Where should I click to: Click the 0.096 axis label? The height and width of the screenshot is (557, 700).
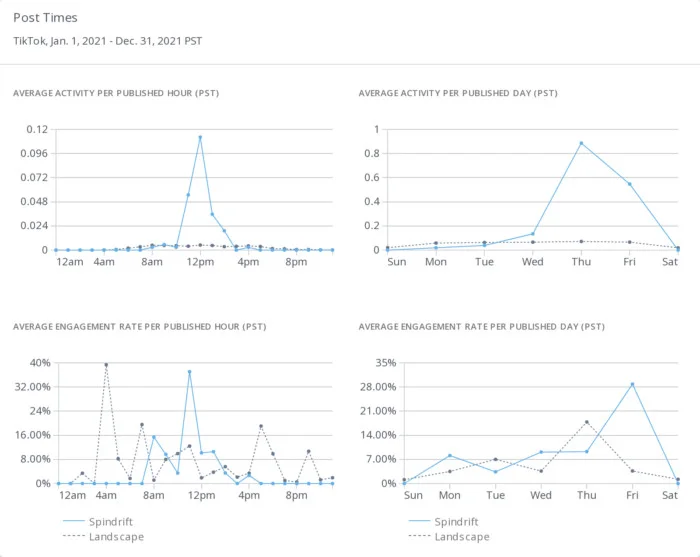click(x=34, y=154)
